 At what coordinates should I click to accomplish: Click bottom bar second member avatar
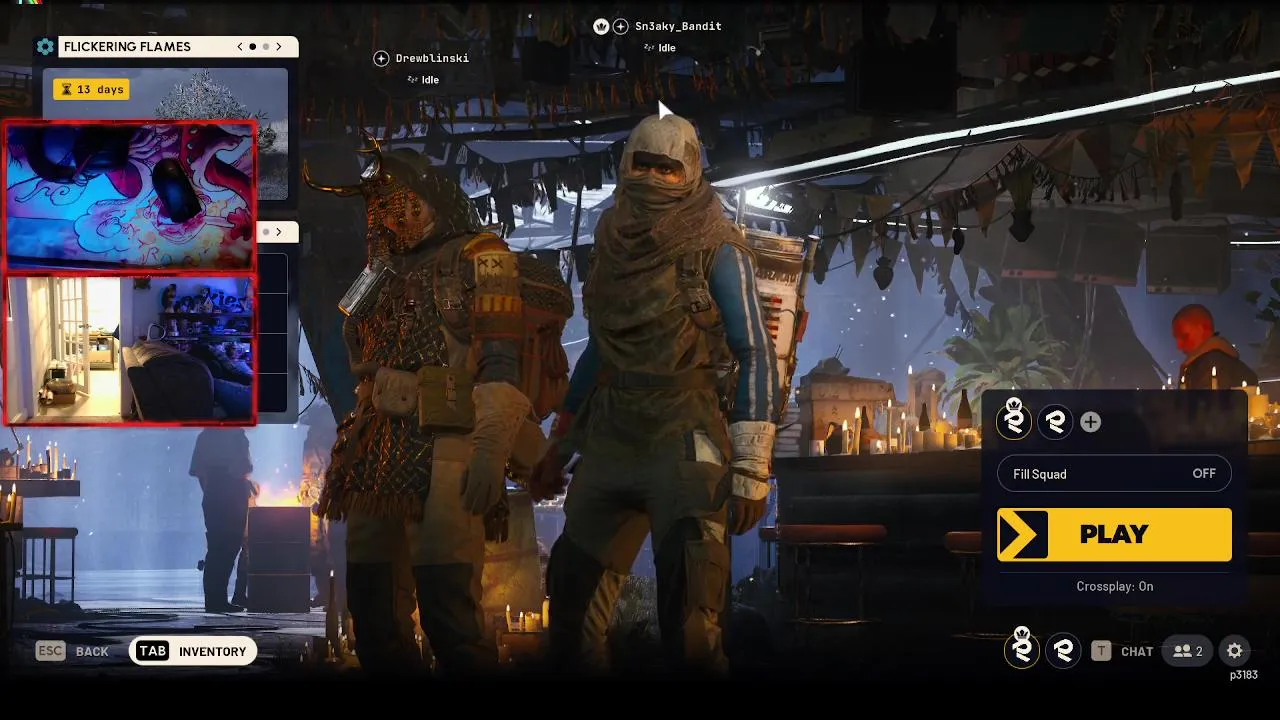(1063, 651)
